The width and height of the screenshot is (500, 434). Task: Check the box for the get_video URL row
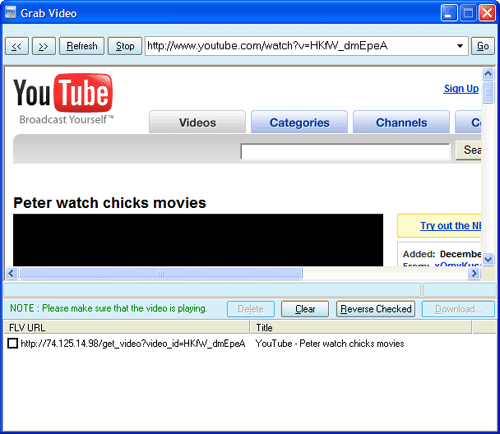[13, 343]
